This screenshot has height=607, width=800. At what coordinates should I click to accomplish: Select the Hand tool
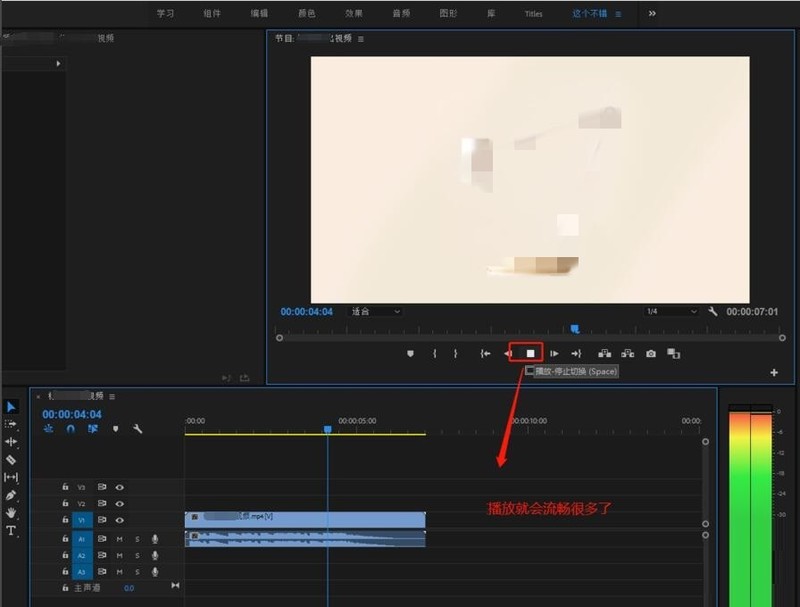pyautogui.click(x=11, y=512)
